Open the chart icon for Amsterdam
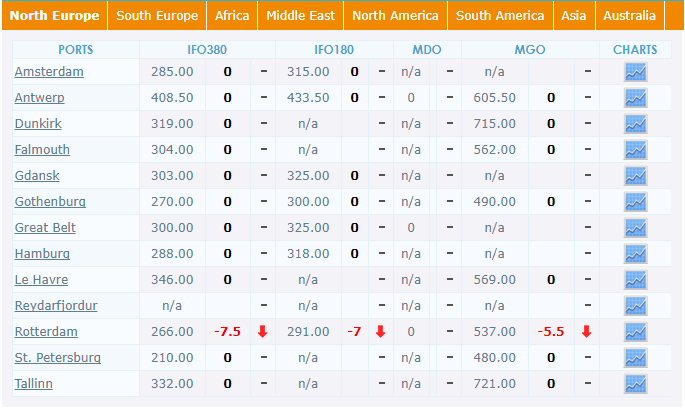This screenshot has width=685, height=412. point(635,72)
